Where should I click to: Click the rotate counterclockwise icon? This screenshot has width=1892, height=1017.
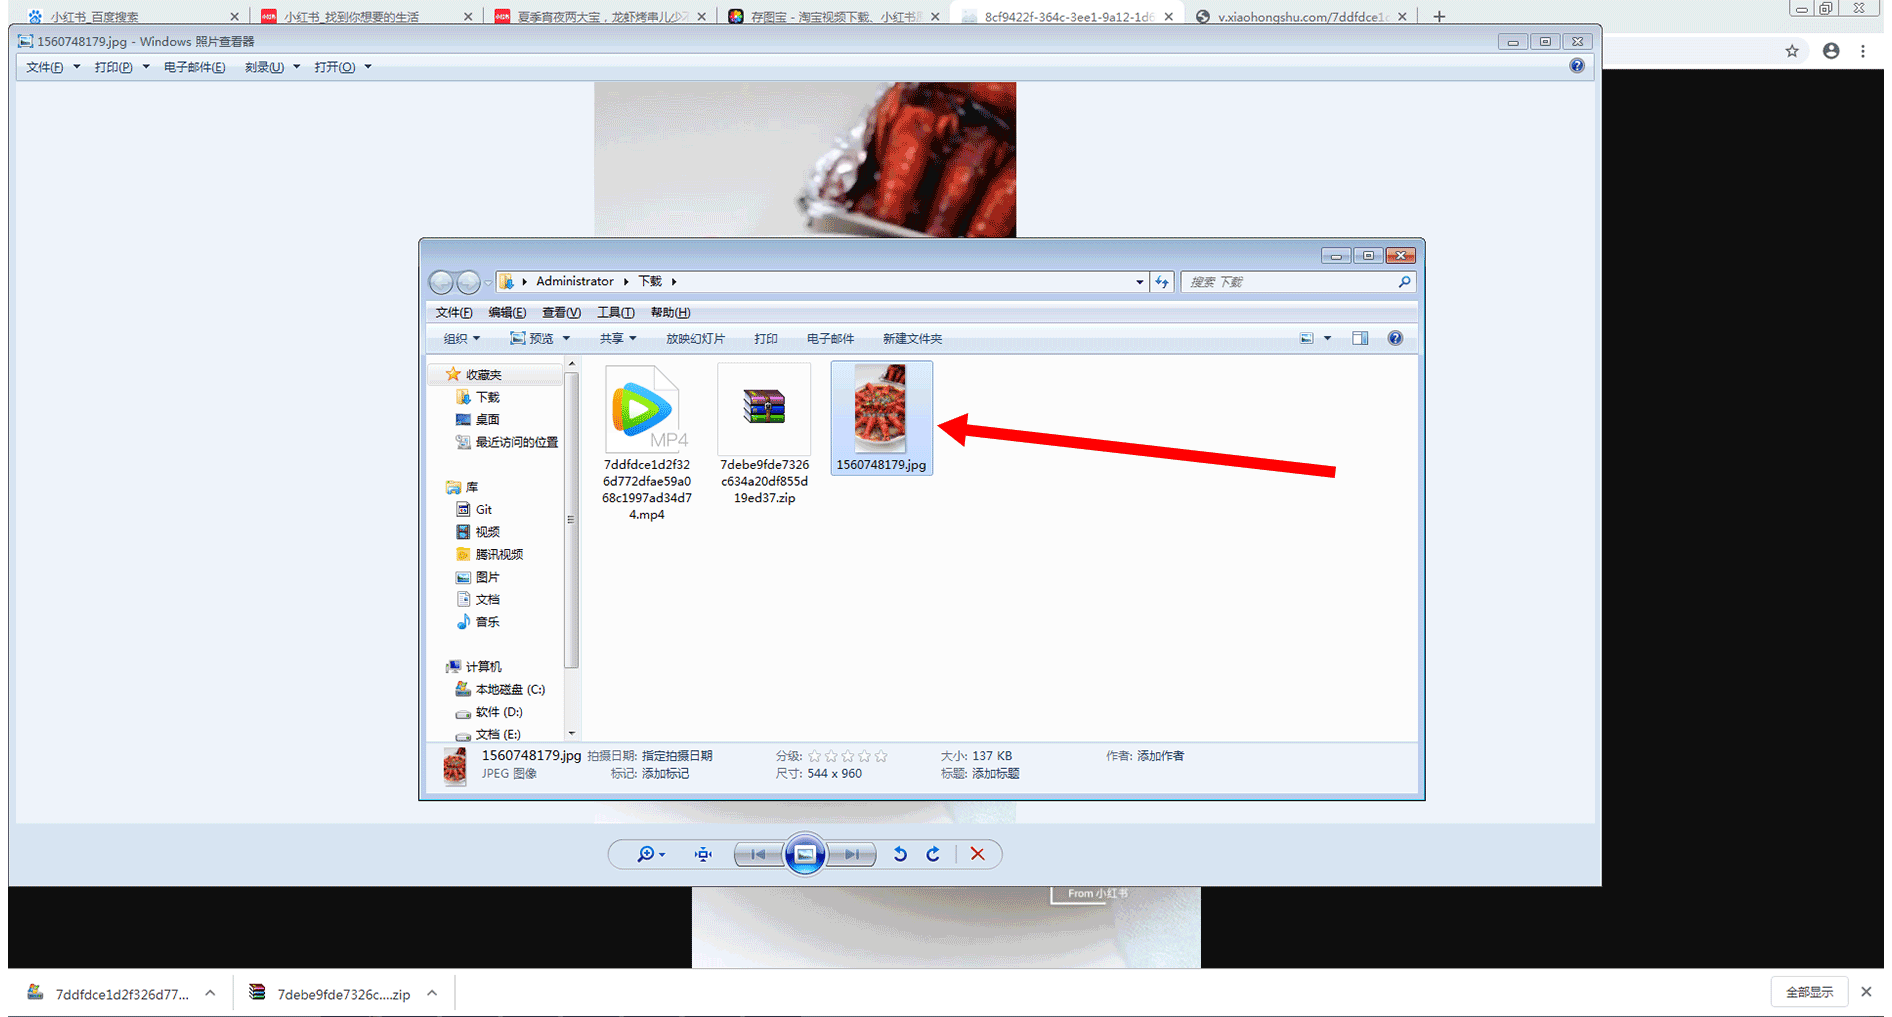click(900, 854)
